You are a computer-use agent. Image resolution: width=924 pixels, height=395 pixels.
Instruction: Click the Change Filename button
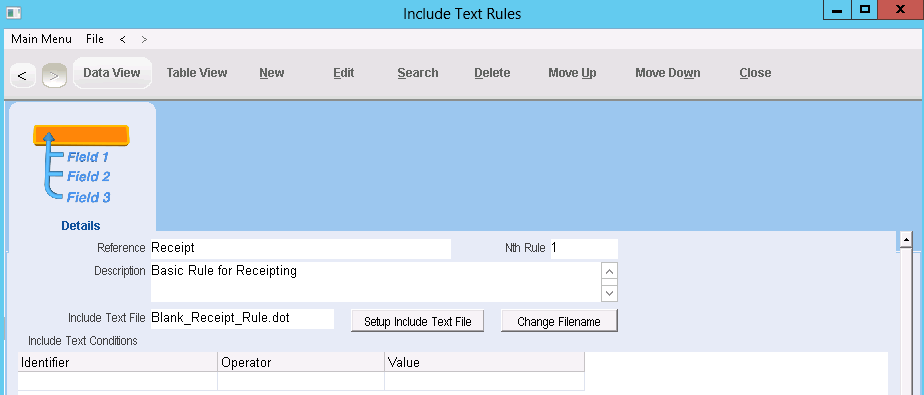pyautogui.click(x=559, y=321)
